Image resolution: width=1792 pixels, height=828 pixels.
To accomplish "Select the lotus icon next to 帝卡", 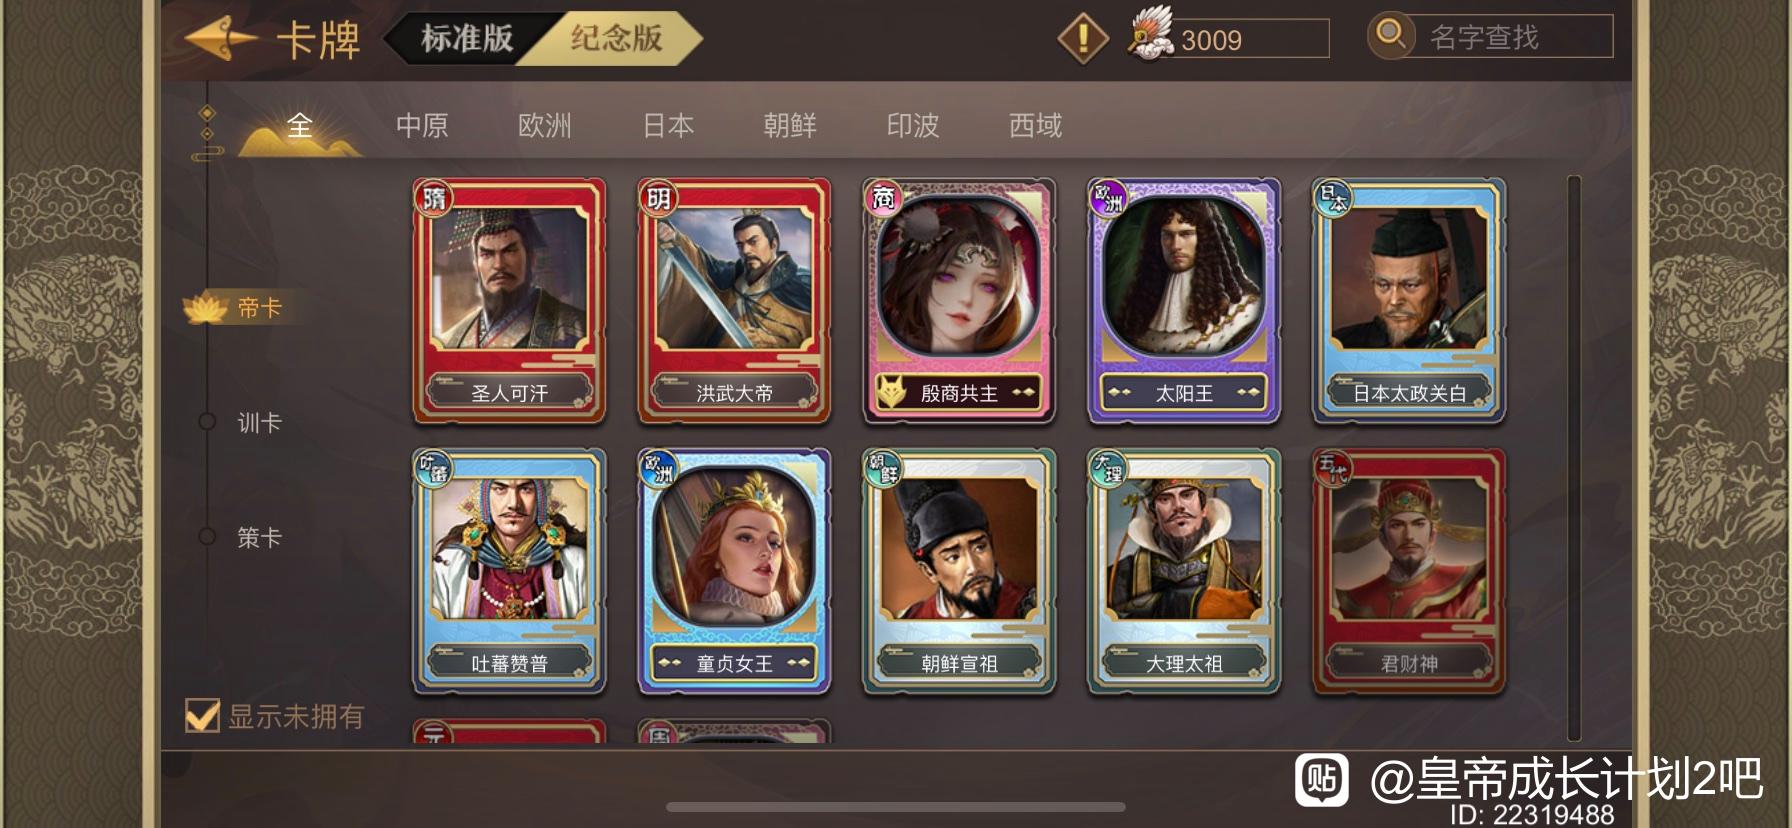I will tap(207, 308).
